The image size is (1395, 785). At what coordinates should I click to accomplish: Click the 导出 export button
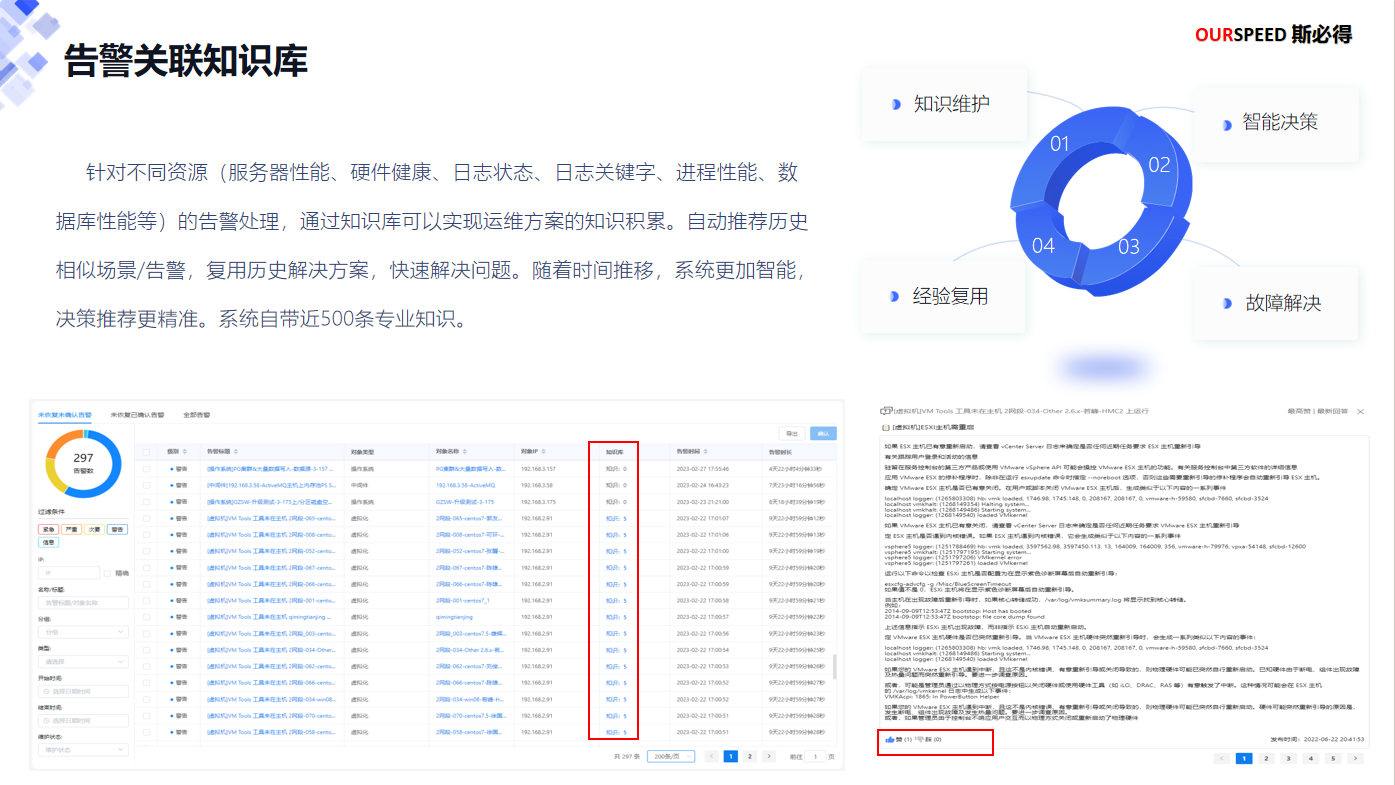click(793, 433)
